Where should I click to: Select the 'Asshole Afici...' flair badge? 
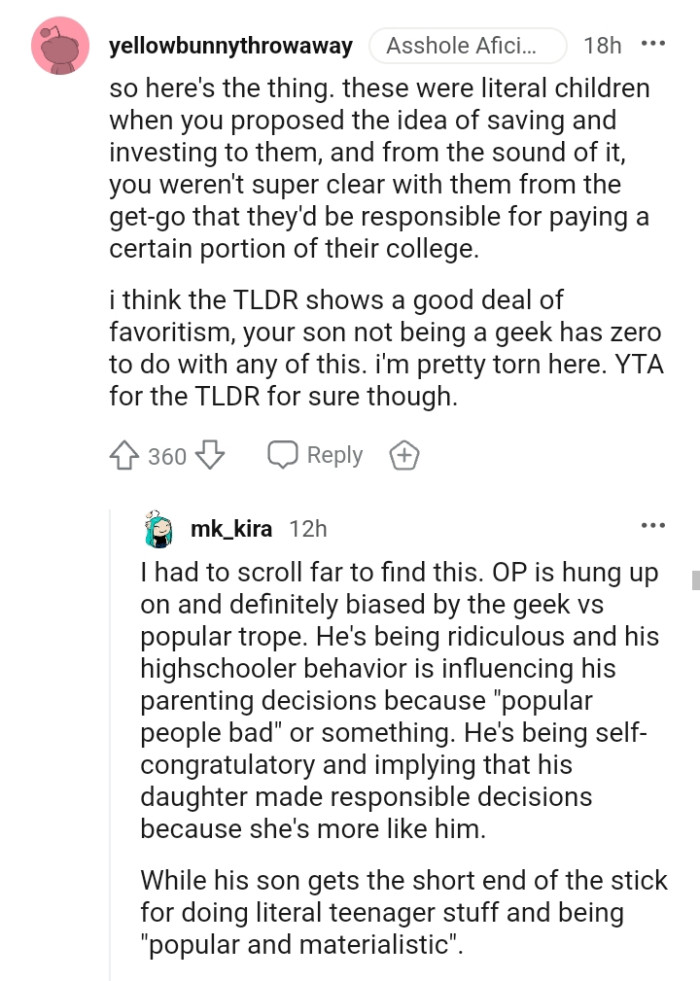467,45
